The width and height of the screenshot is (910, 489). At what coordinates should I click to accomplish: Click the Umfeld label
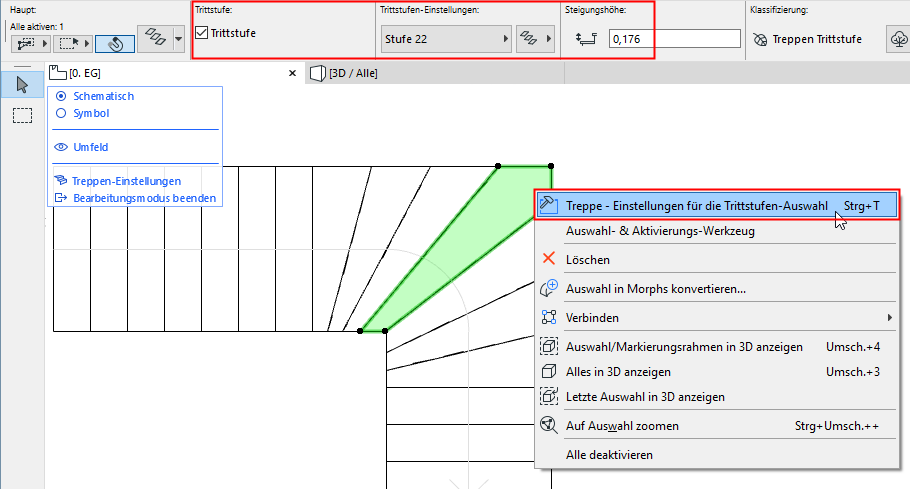(x=91, y=147)
